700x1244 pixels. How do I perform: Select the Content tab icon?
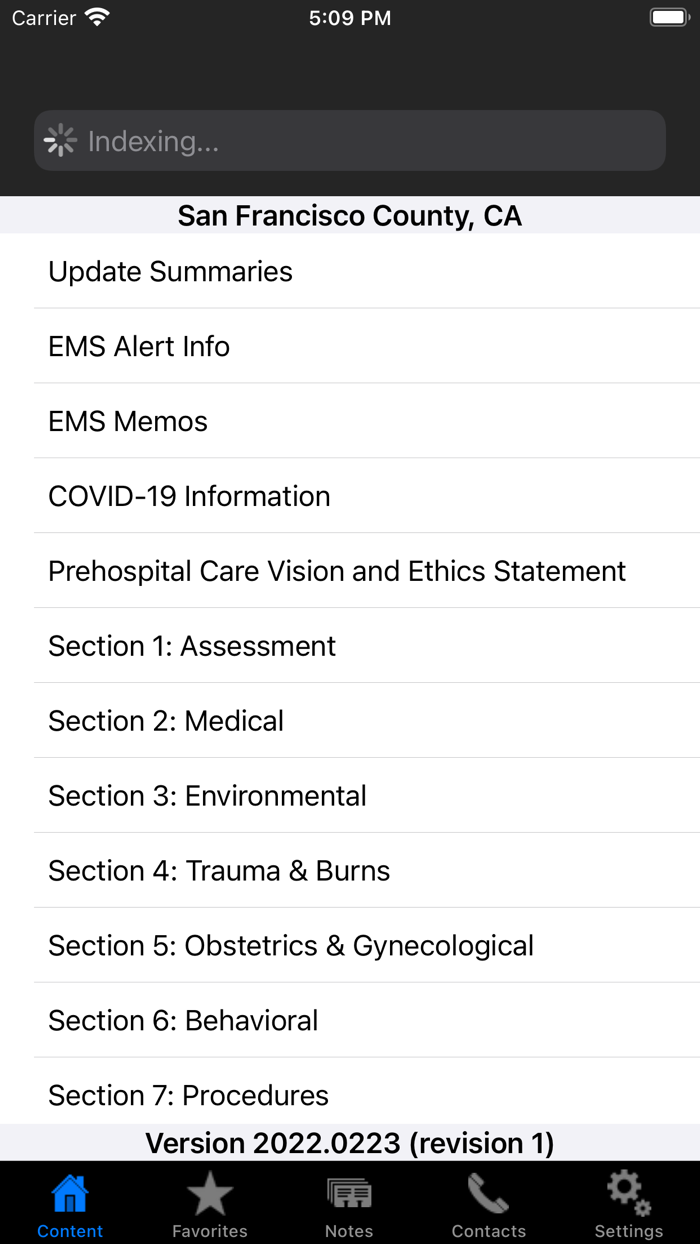(69, 1190)
